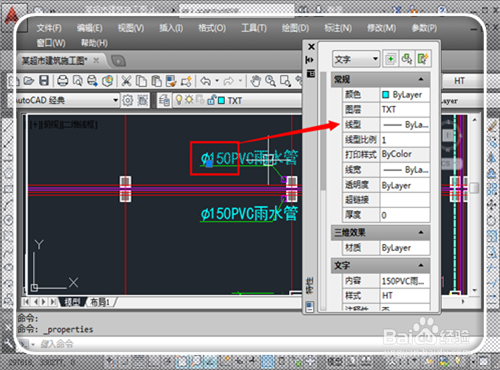Open the 绘图(D) menu
500x370 pixels.
295,28
